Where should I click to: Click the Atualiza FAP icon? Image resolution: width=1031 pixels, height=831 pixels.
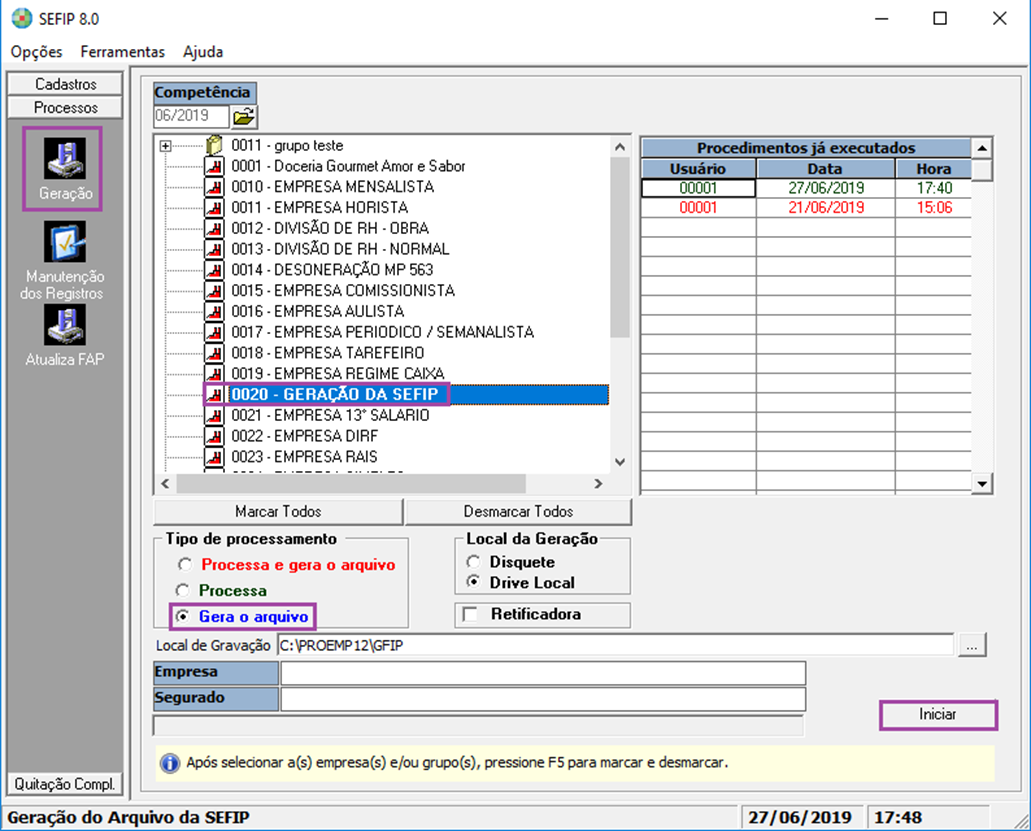(x=65, y=325)
